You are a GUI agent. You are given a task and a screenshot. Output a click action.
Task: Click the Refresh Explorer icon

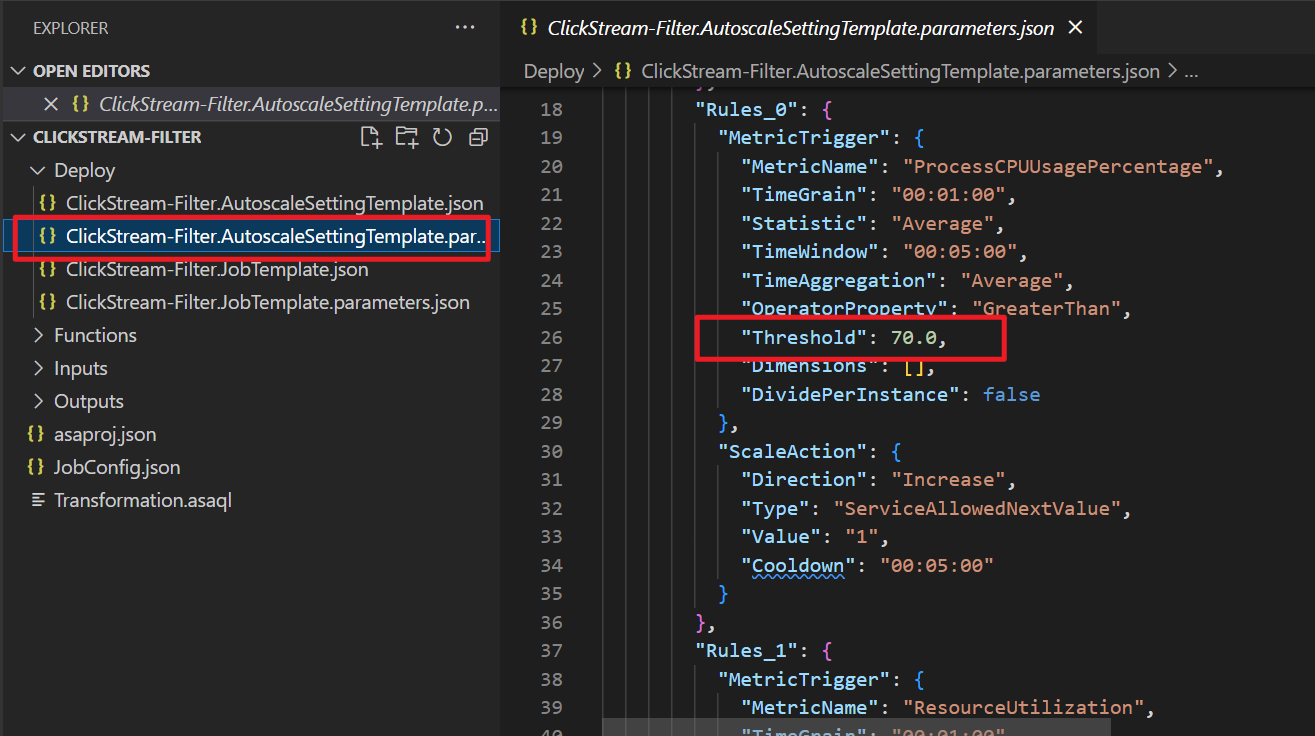click(442, 137)
